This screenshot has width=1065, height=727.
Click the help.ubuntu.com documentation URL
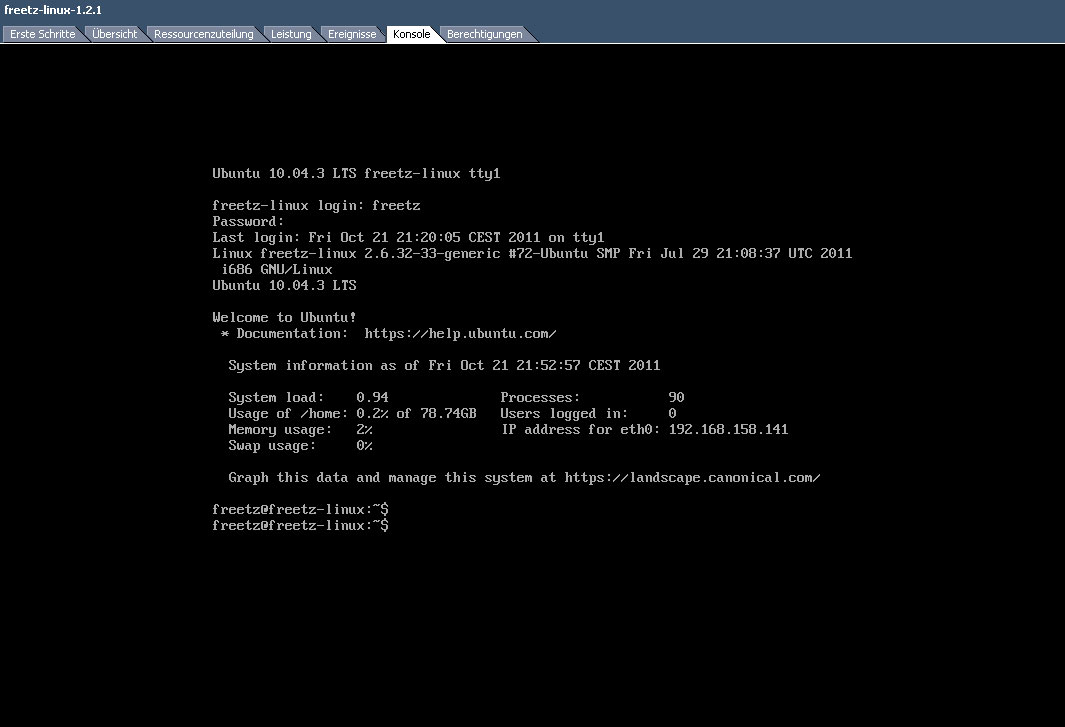tap(460, 334)
